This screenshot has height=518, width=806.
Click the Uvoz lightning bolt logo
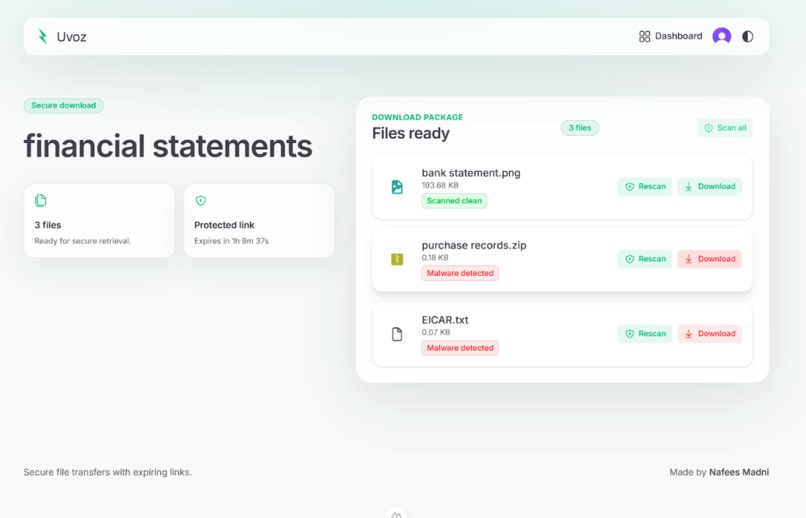click(43, 36)
